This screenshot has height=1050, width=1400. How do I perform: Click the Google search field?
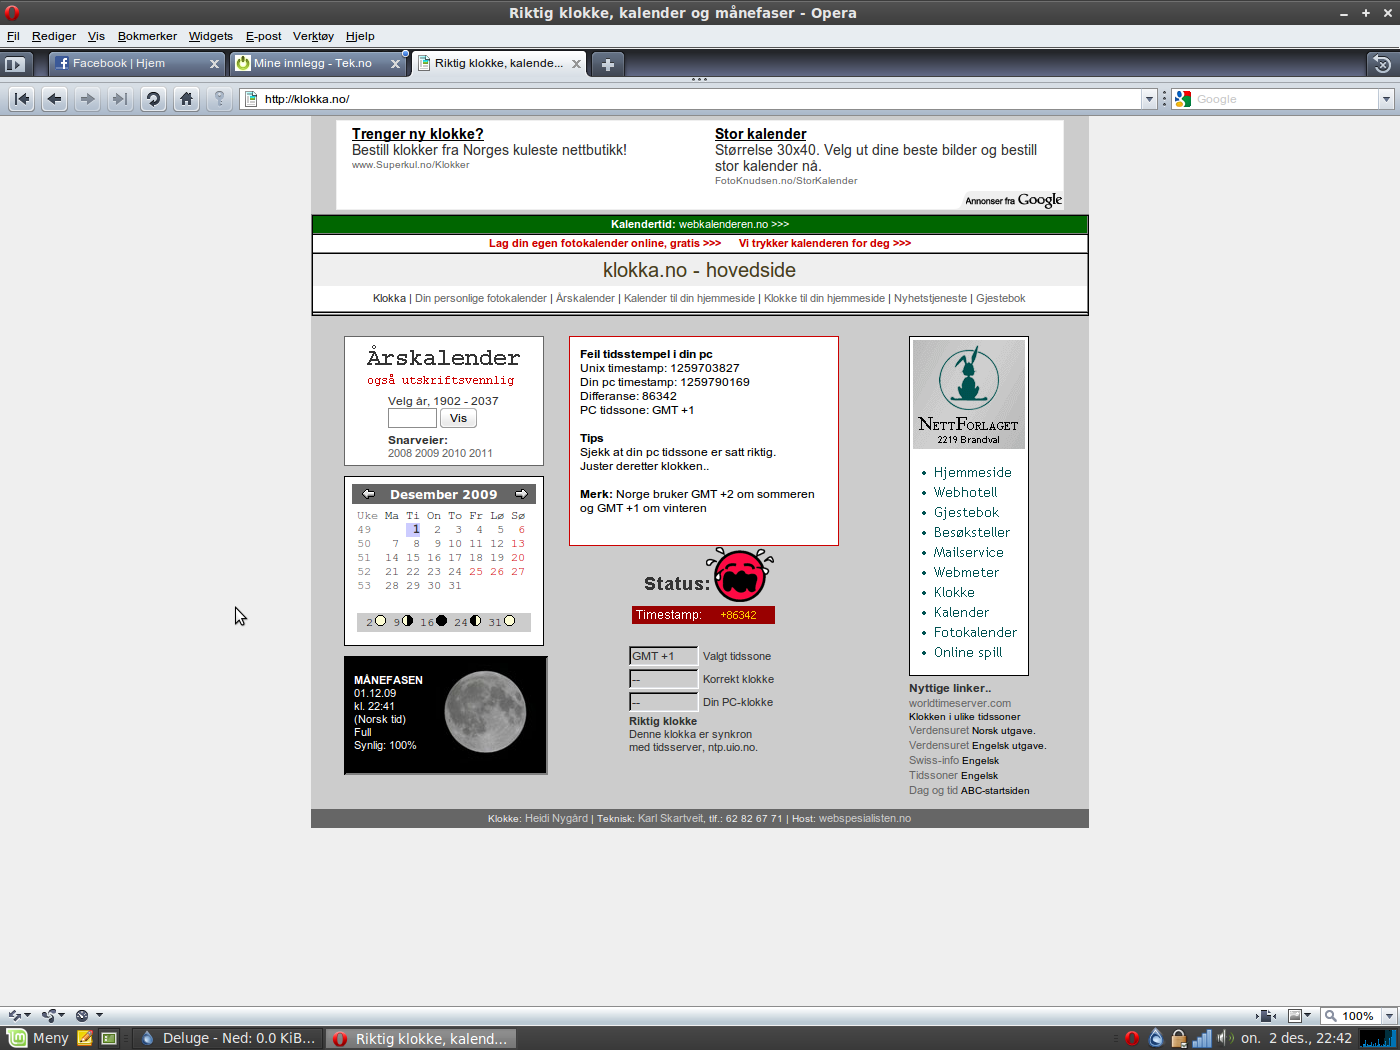pos(1285,99)
